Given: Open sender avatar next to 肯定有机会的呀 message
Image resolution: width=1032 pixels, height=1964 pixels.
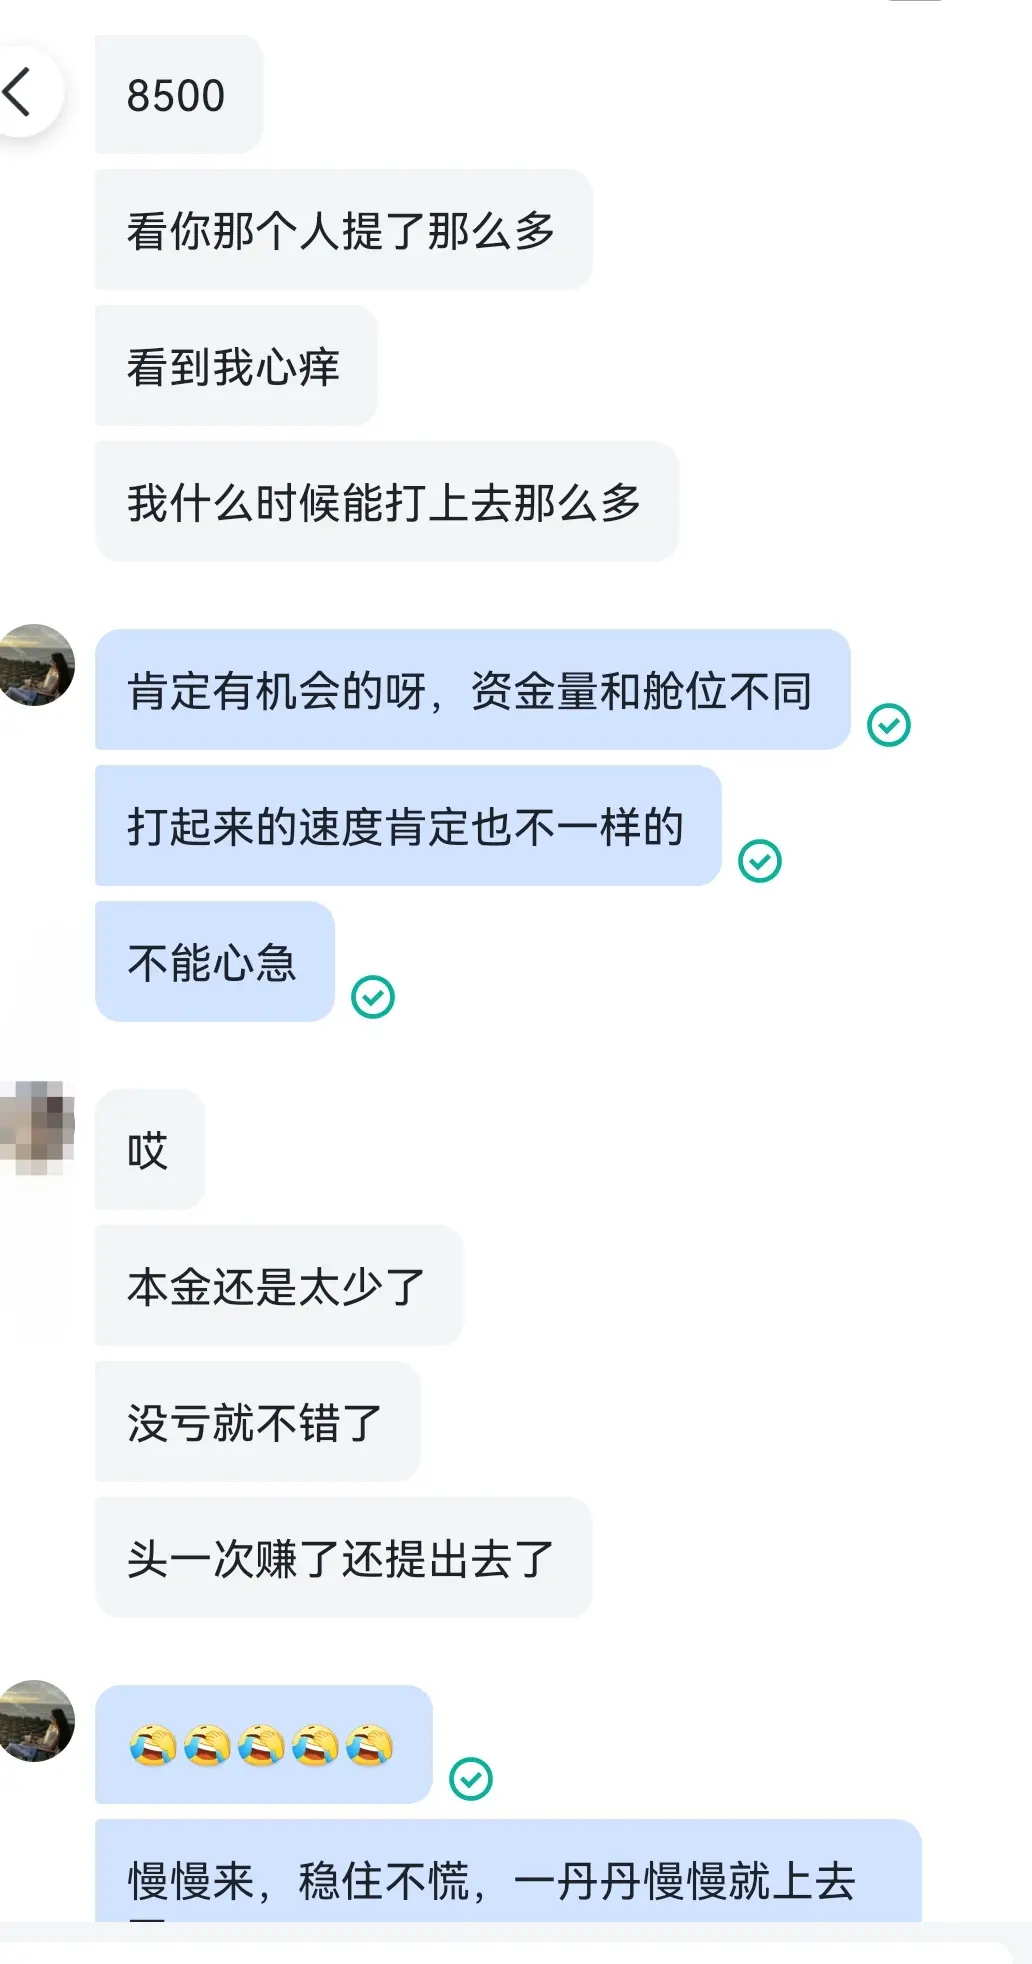Looking at the screenshot, I should tap(35, 665).
